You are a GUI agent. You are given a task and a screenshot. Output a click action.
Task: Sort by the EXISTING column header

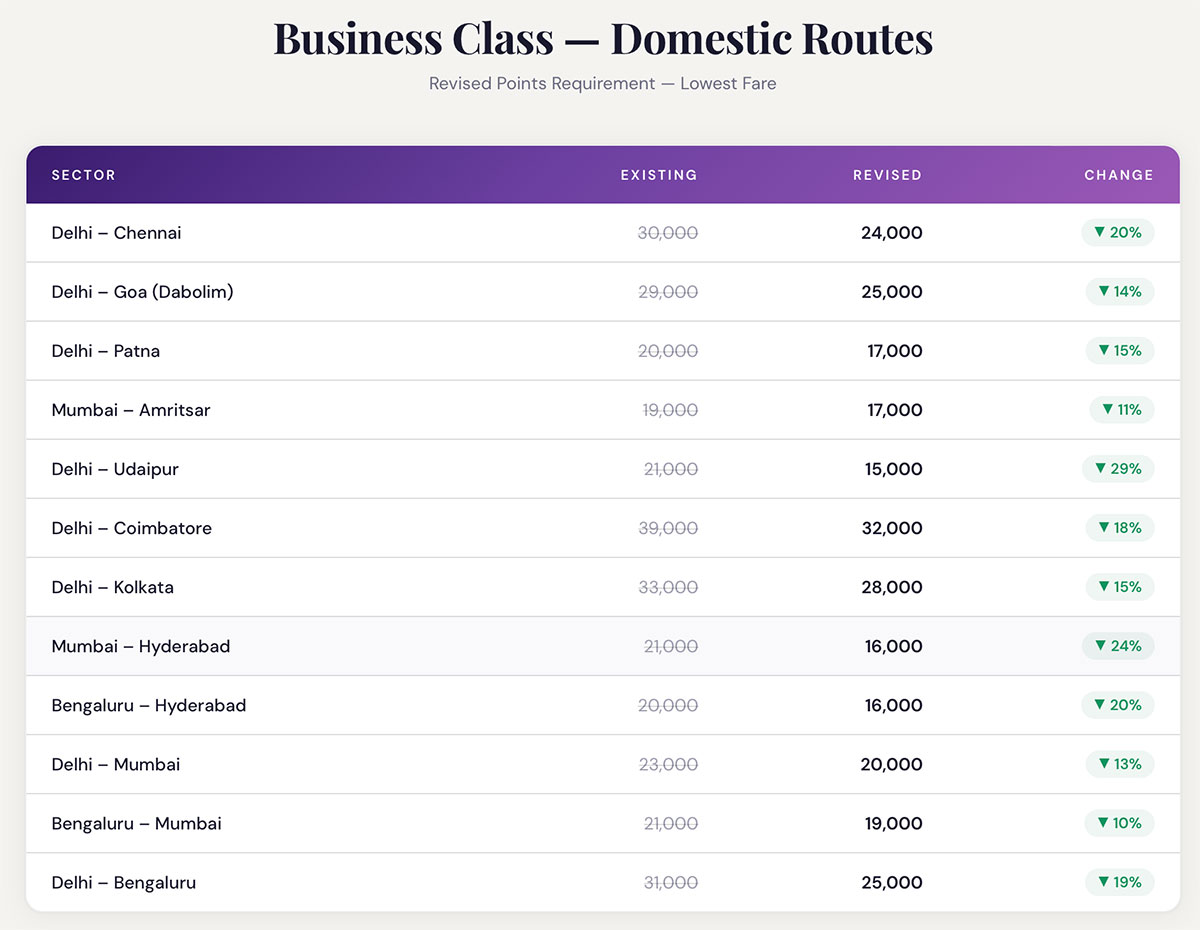658,174
